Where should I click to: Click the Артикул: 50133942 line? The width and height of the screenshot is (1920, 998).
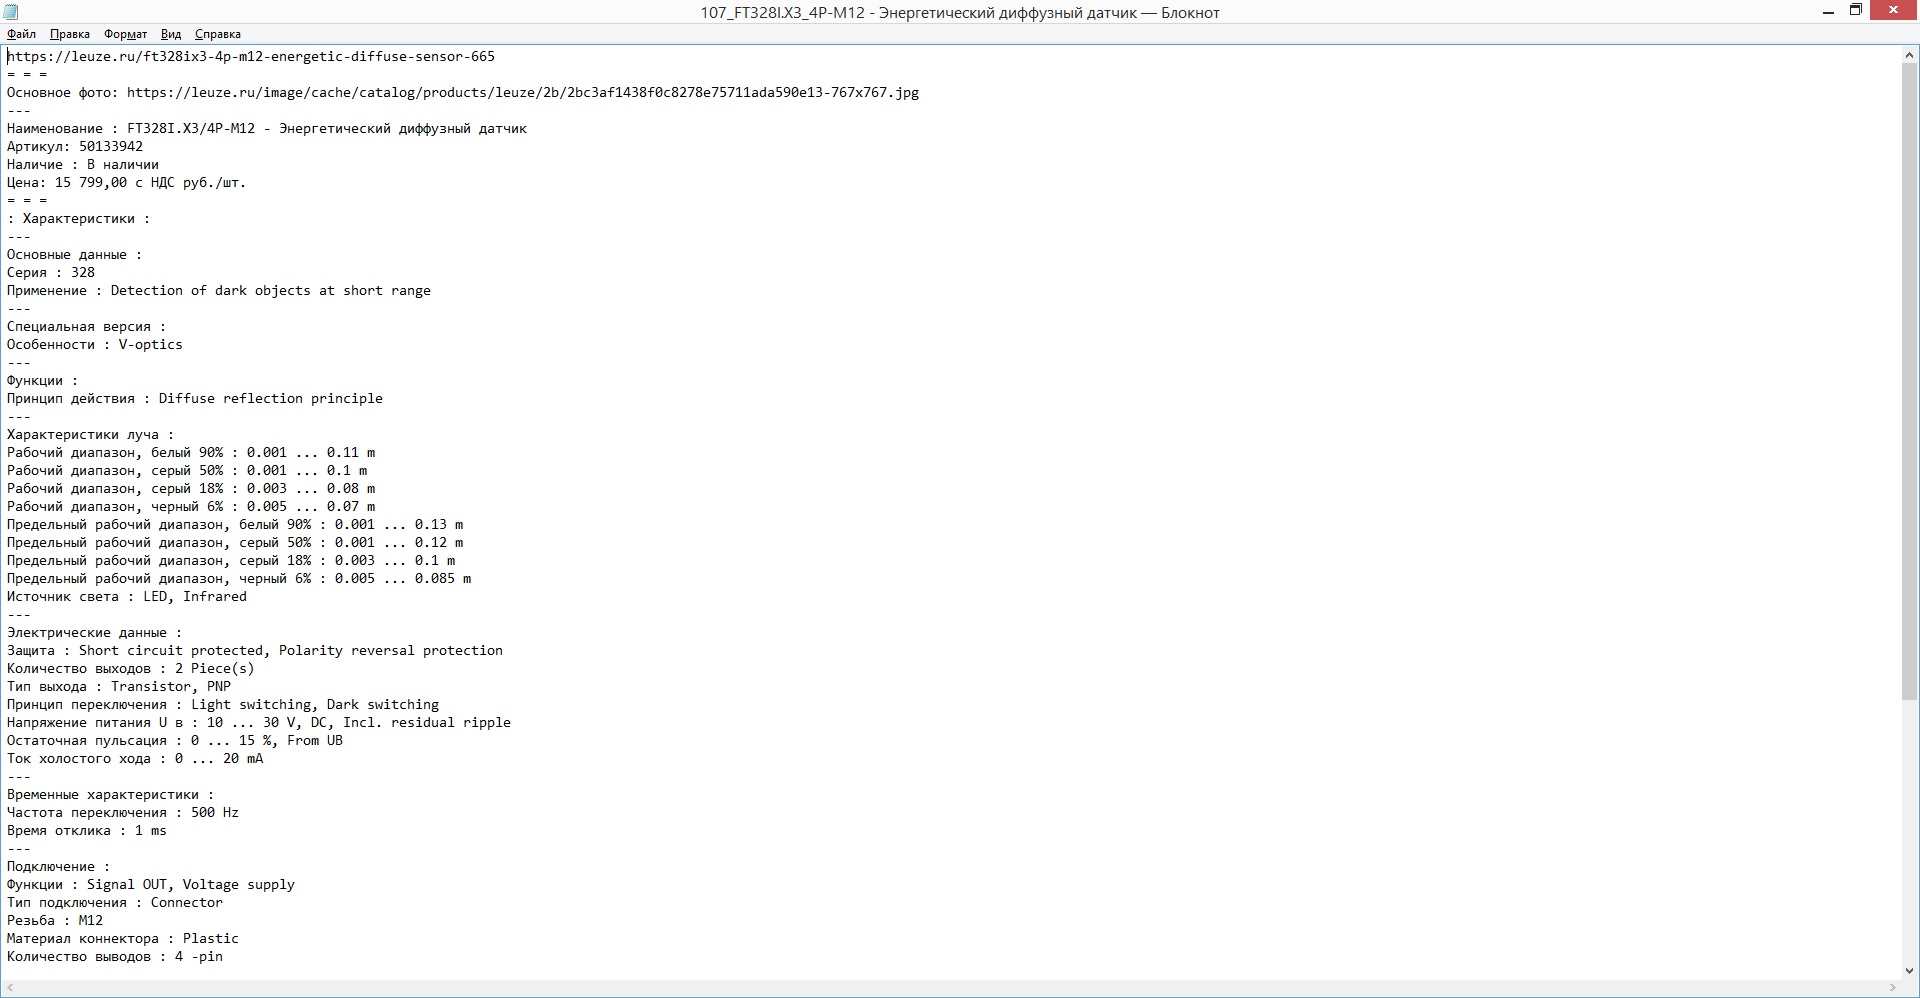tap(75, 146)
